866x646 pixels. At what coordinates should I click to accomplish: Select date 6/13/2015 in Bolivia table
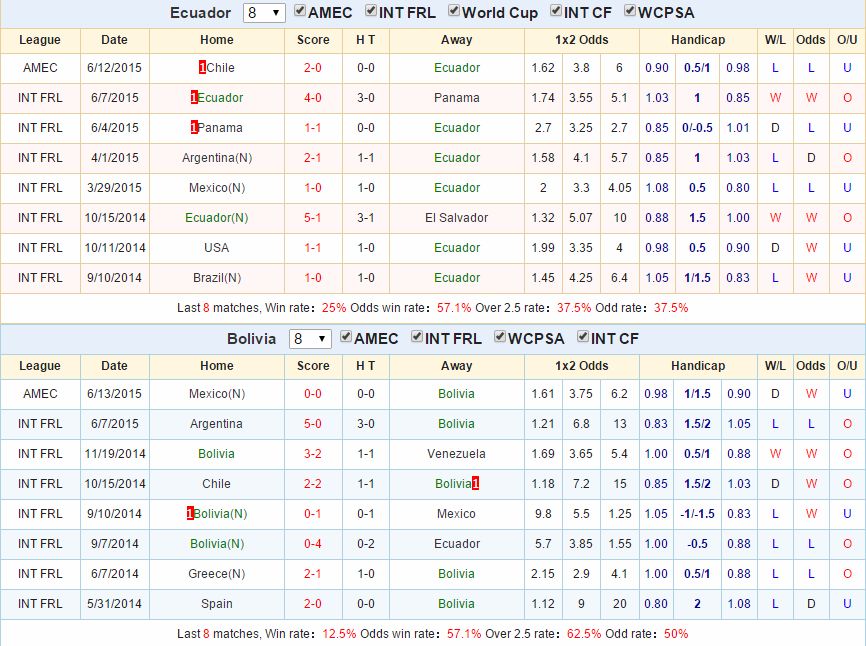pyautogui.click(x=114, y=394)
